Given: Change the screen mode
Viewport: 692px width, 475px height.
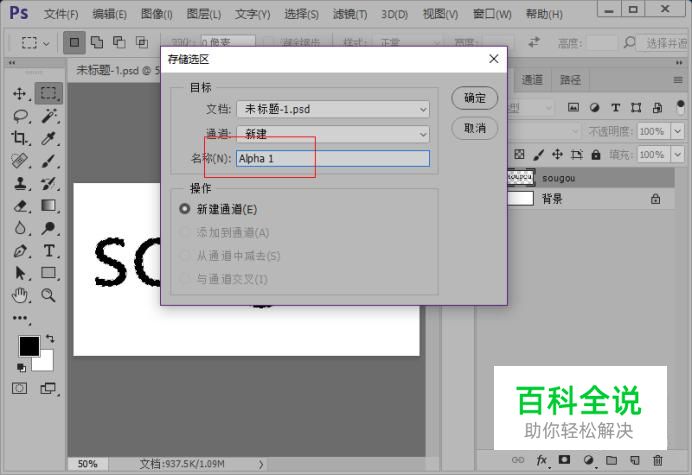Looking at the screenshot, I should 48,388.
